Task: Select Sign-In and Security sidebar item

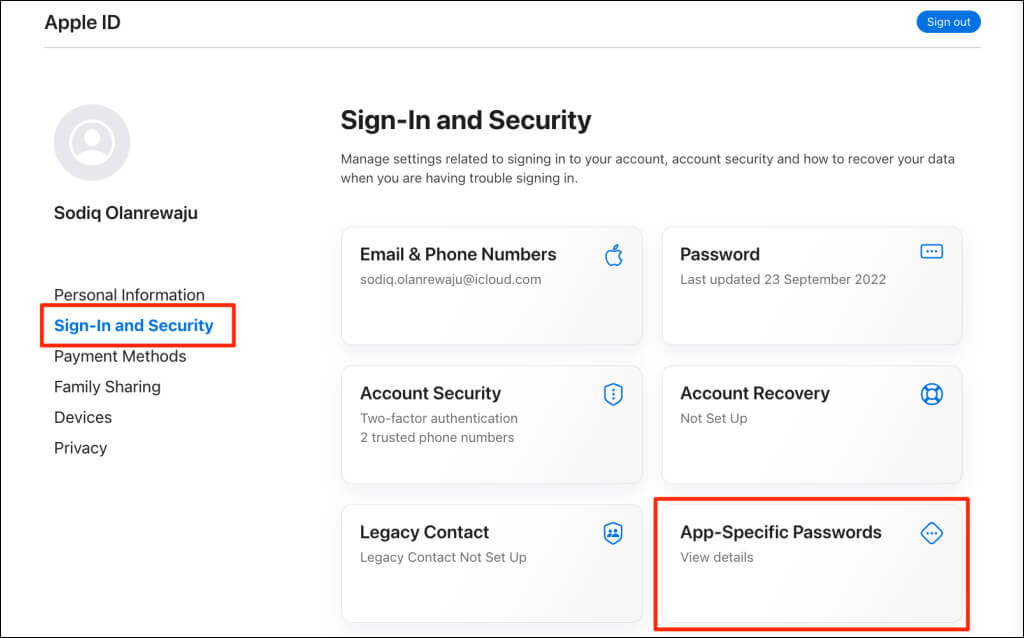Action: pyautogui.click(x=134, y=325)
